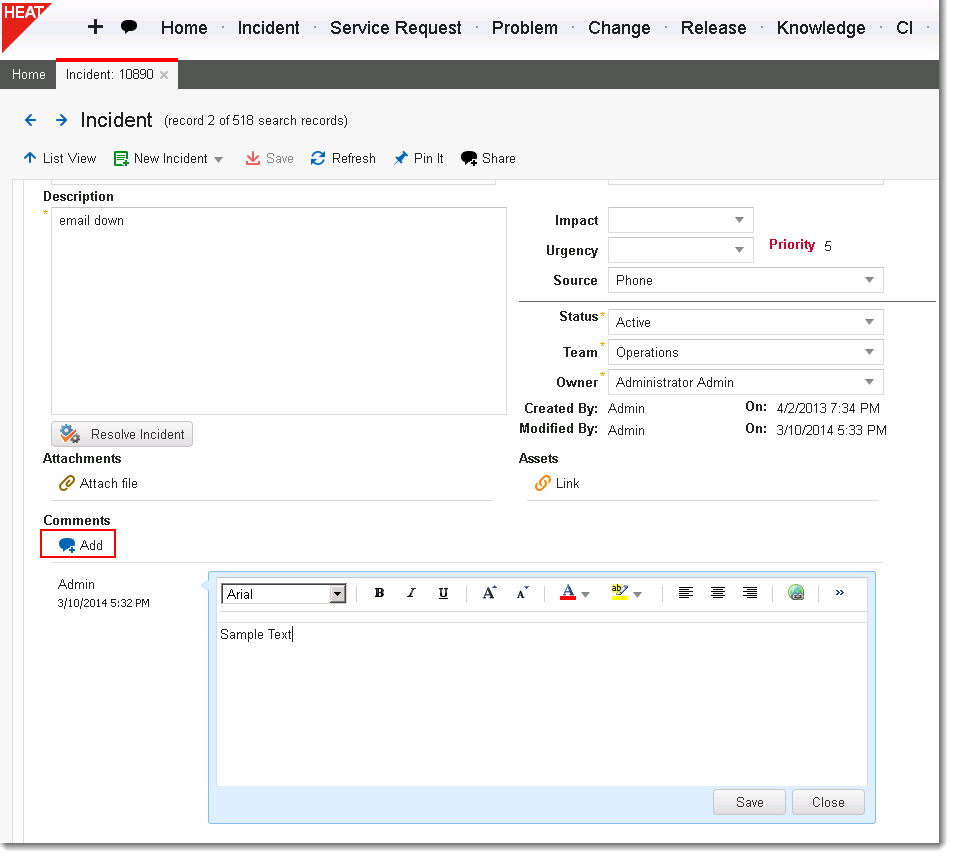Click the Assets Link option
Screen dimensions: 954x858
pos(557,484)
